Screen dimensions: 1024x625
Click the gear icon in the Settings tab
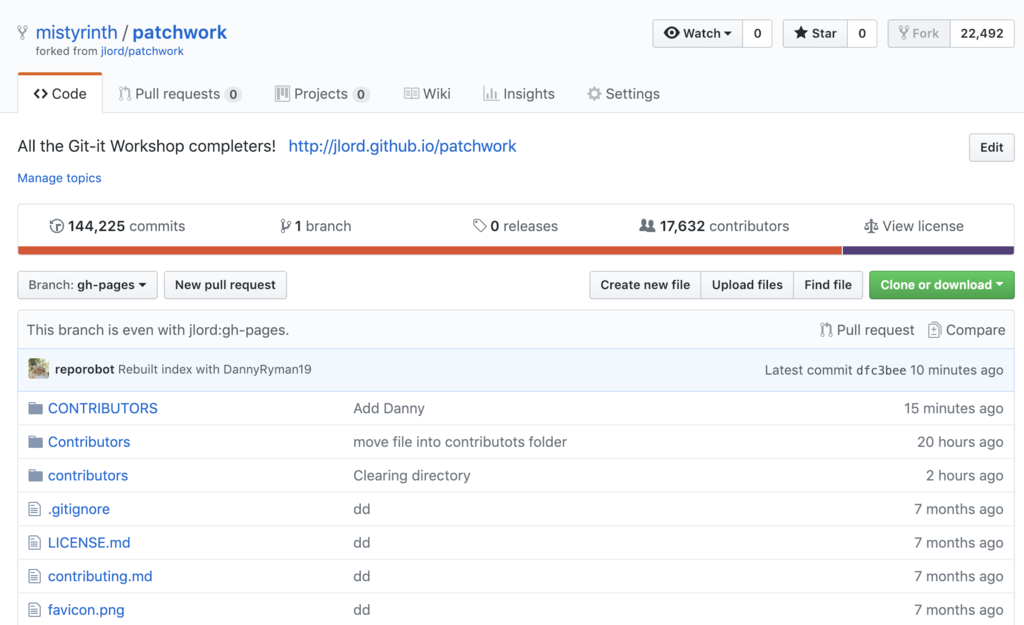[594, 93]
